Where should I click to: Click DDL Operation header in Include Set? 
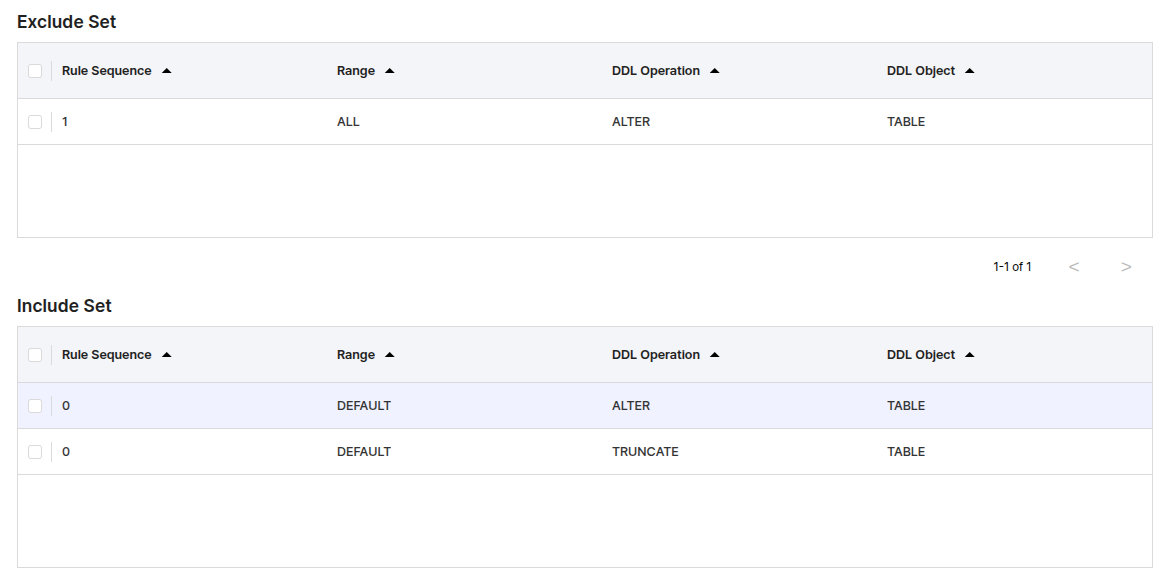point(656,355)
